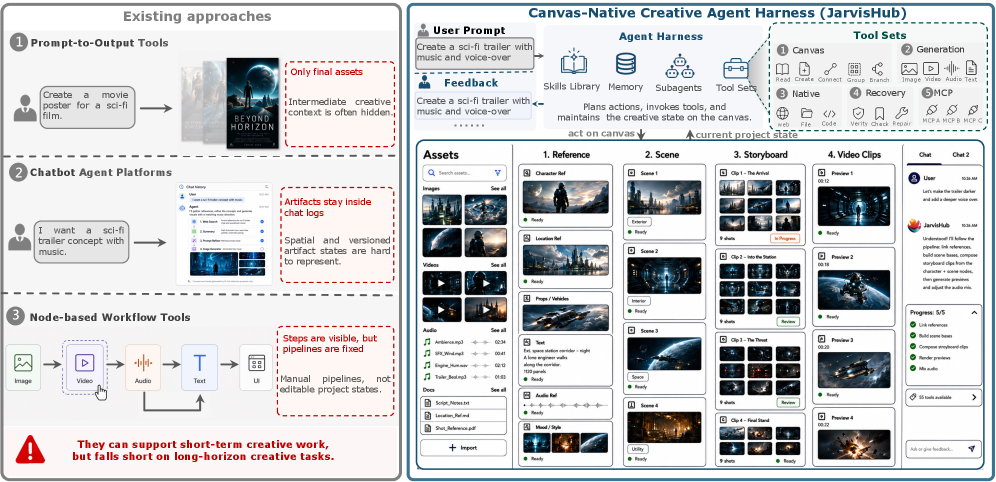This screenshot has width=996, height=482.
Task: Click the Audio node in workflow pipeline
Action: pos(143,367)
